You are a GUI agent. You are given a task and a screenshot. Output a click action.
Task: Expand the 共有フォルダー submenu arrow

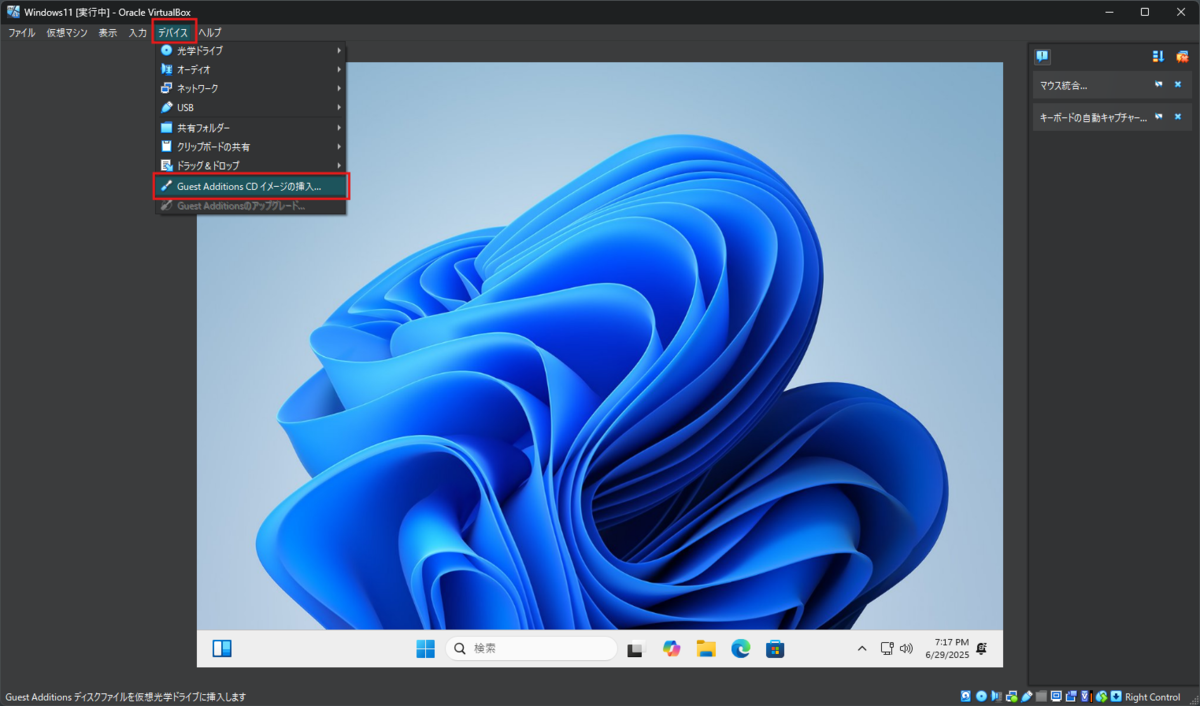pos(339,128)
